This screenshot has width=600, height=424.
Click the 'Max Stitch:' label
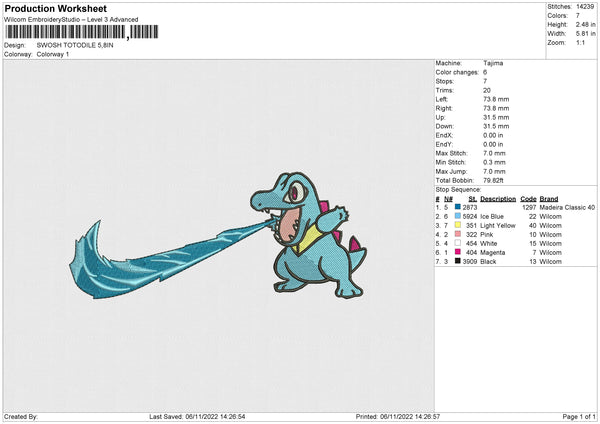pos(452,153)
